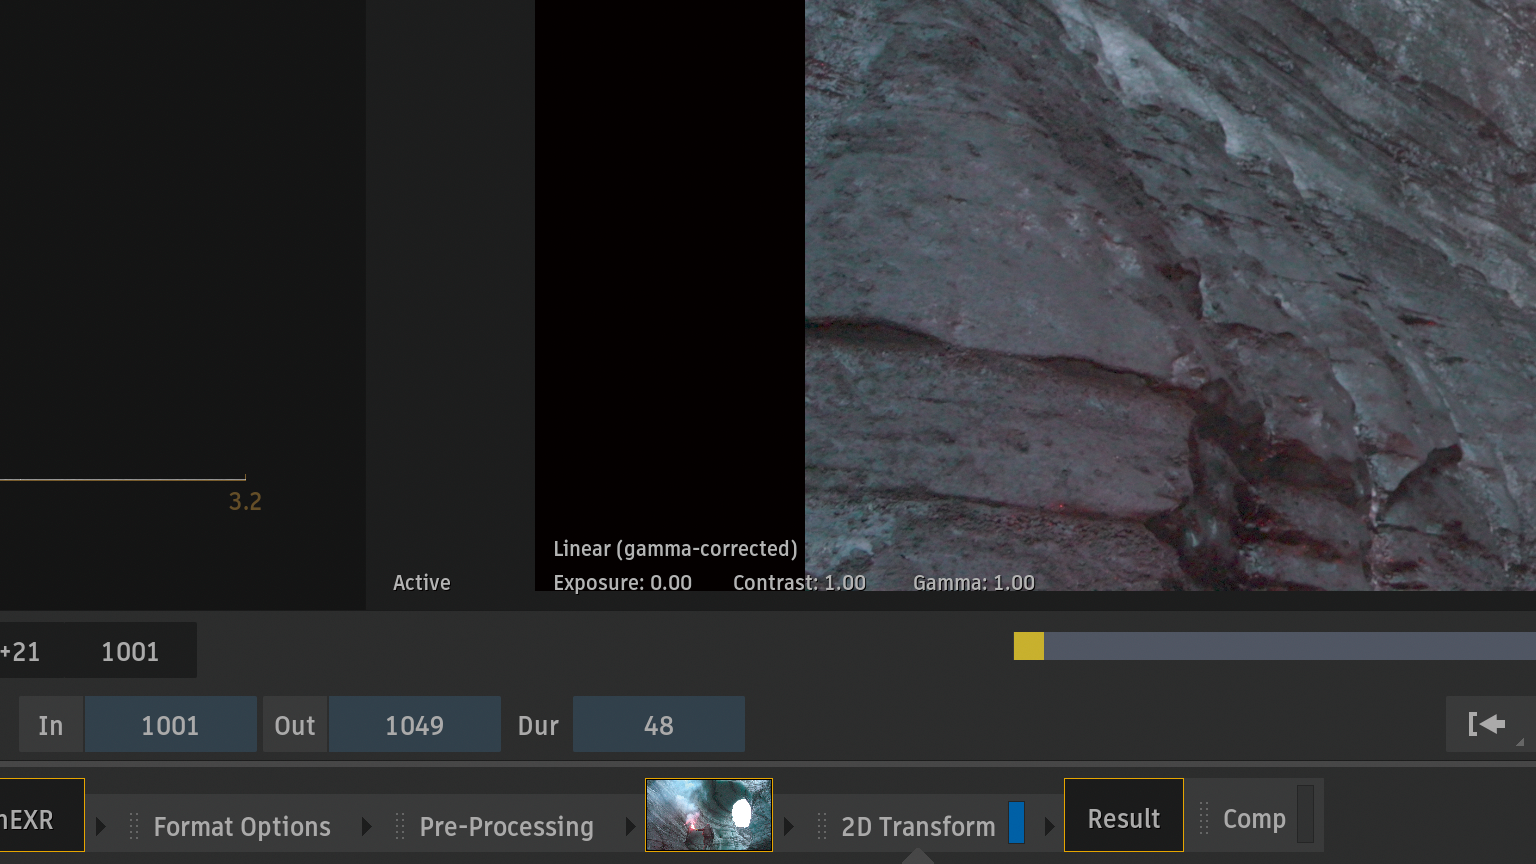The image size is (1536, 864).
Task: Click the Exposure: 0.00 viewer value
Action: point(622,583)
